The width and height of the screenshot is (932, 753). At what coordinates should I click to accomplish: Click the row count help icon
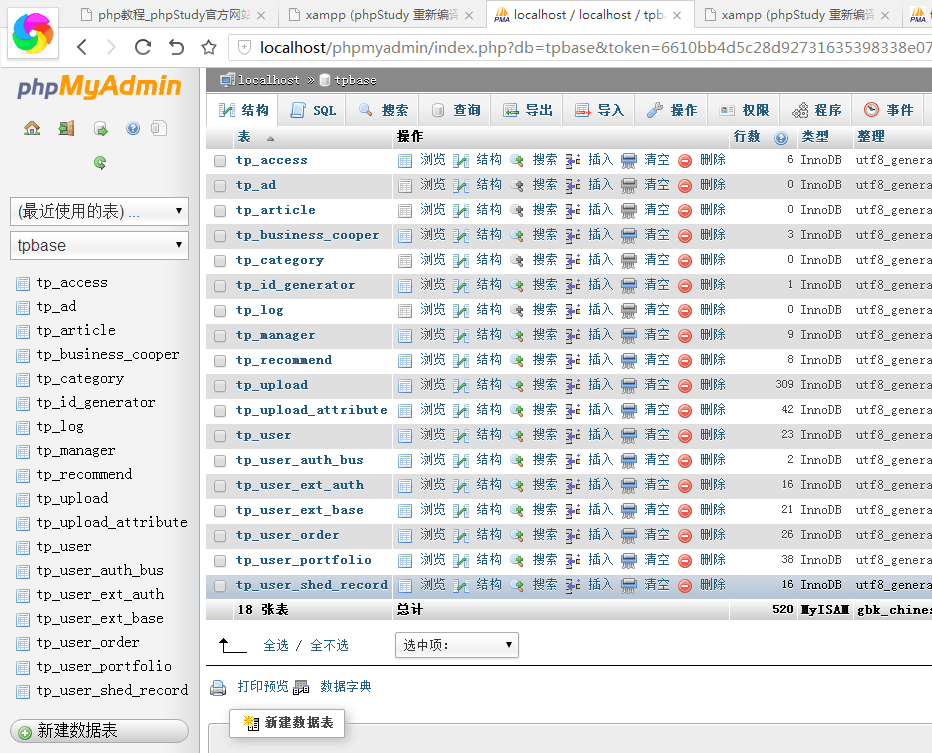coord(781,138)
